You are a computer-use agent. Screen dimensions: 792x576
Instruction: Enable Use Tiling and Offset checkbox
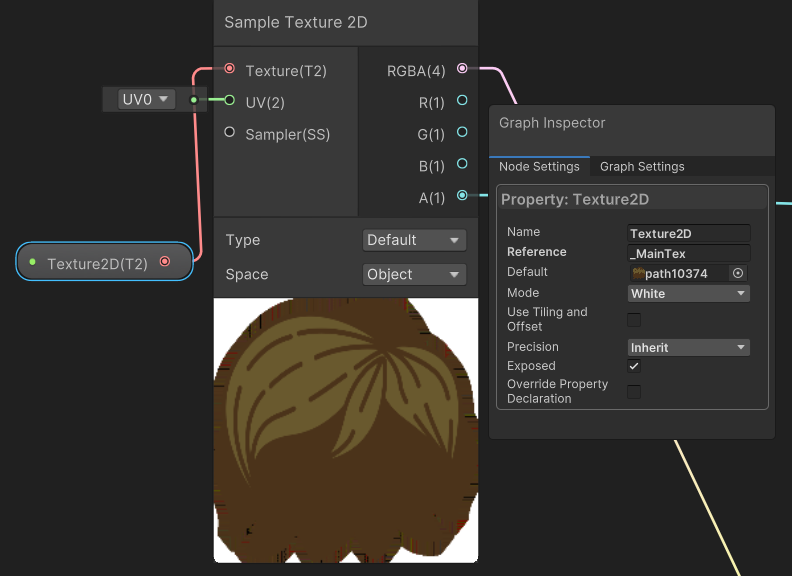click(x=634, y=320)
